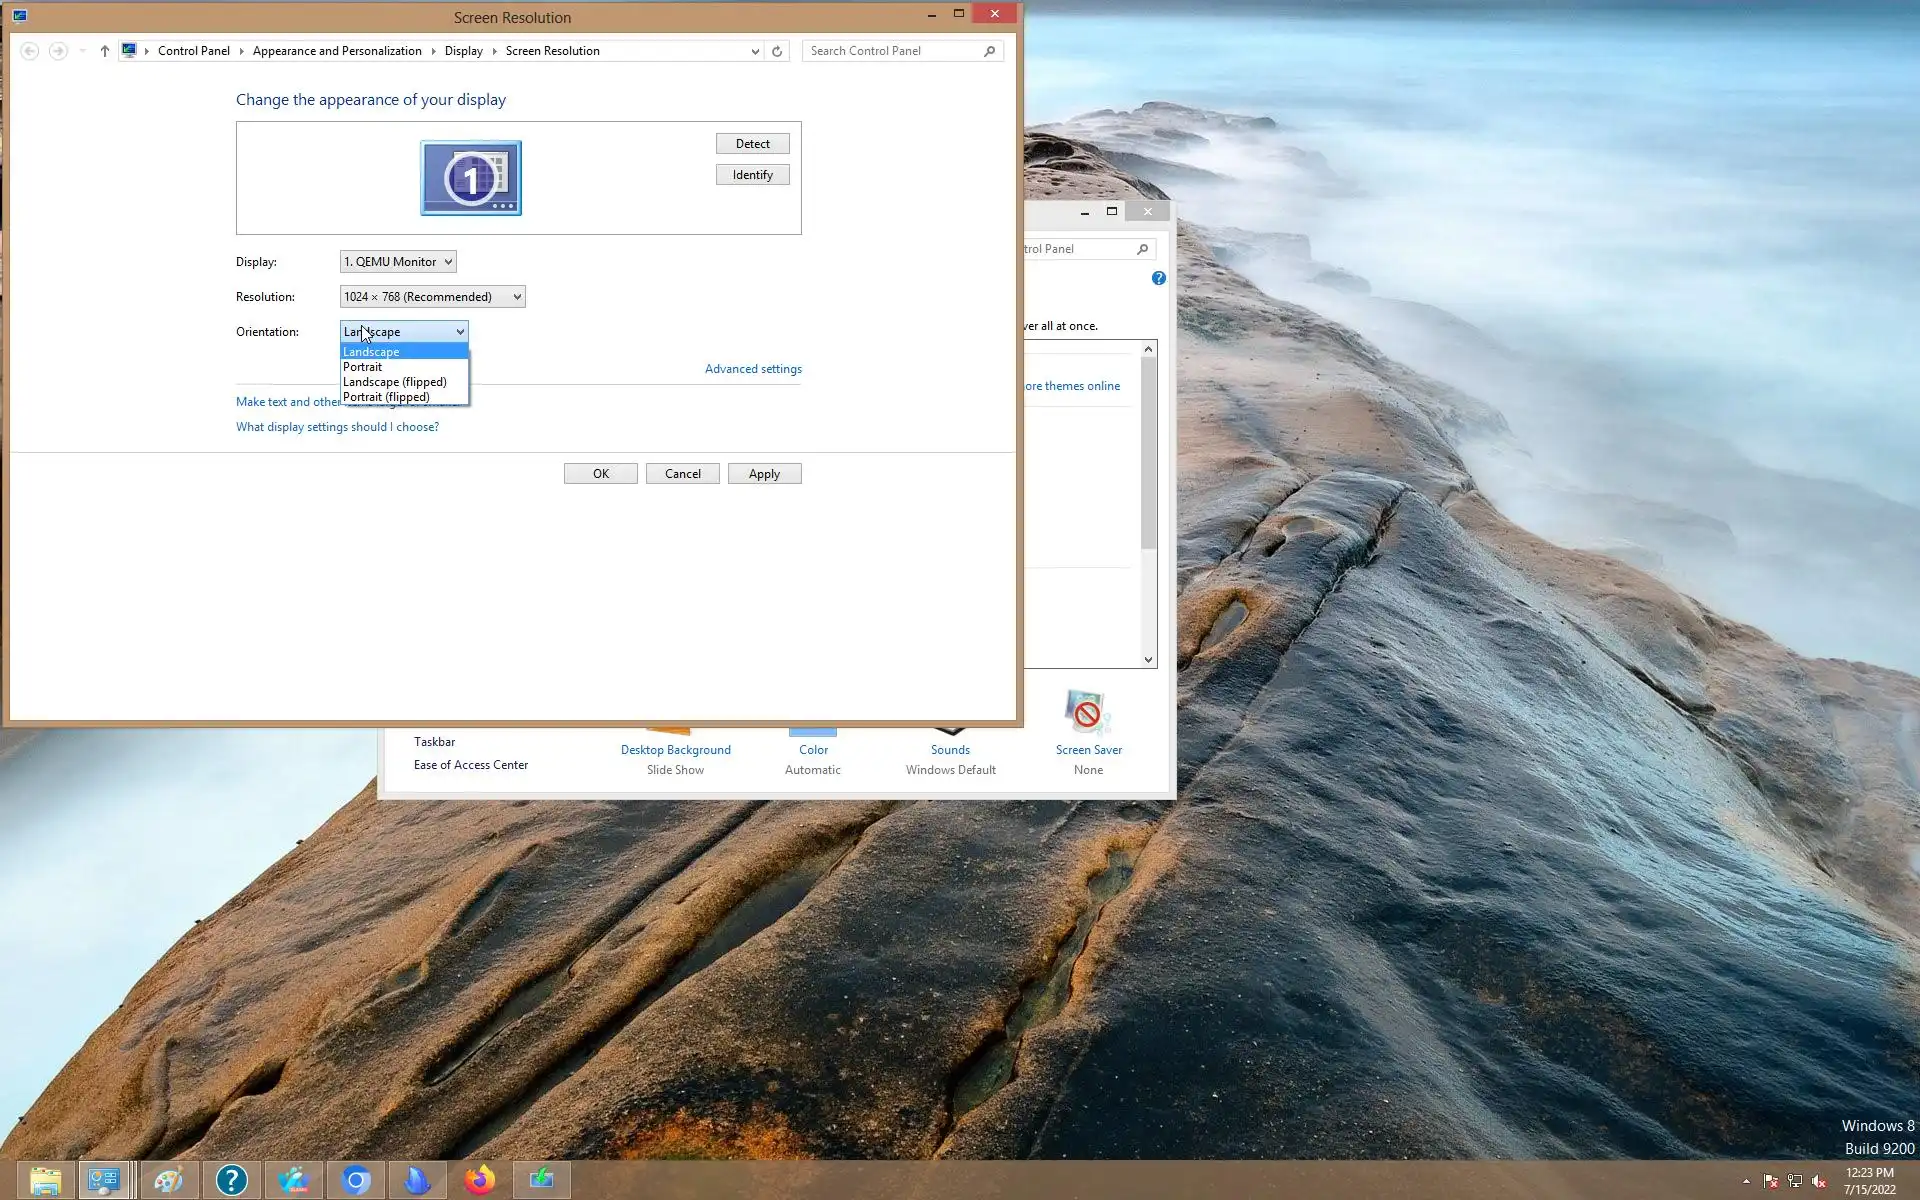The image size is (1920, 1200).
Task: Collapse the Orientation dropdown arrow
Action: (x=460, y=332)
